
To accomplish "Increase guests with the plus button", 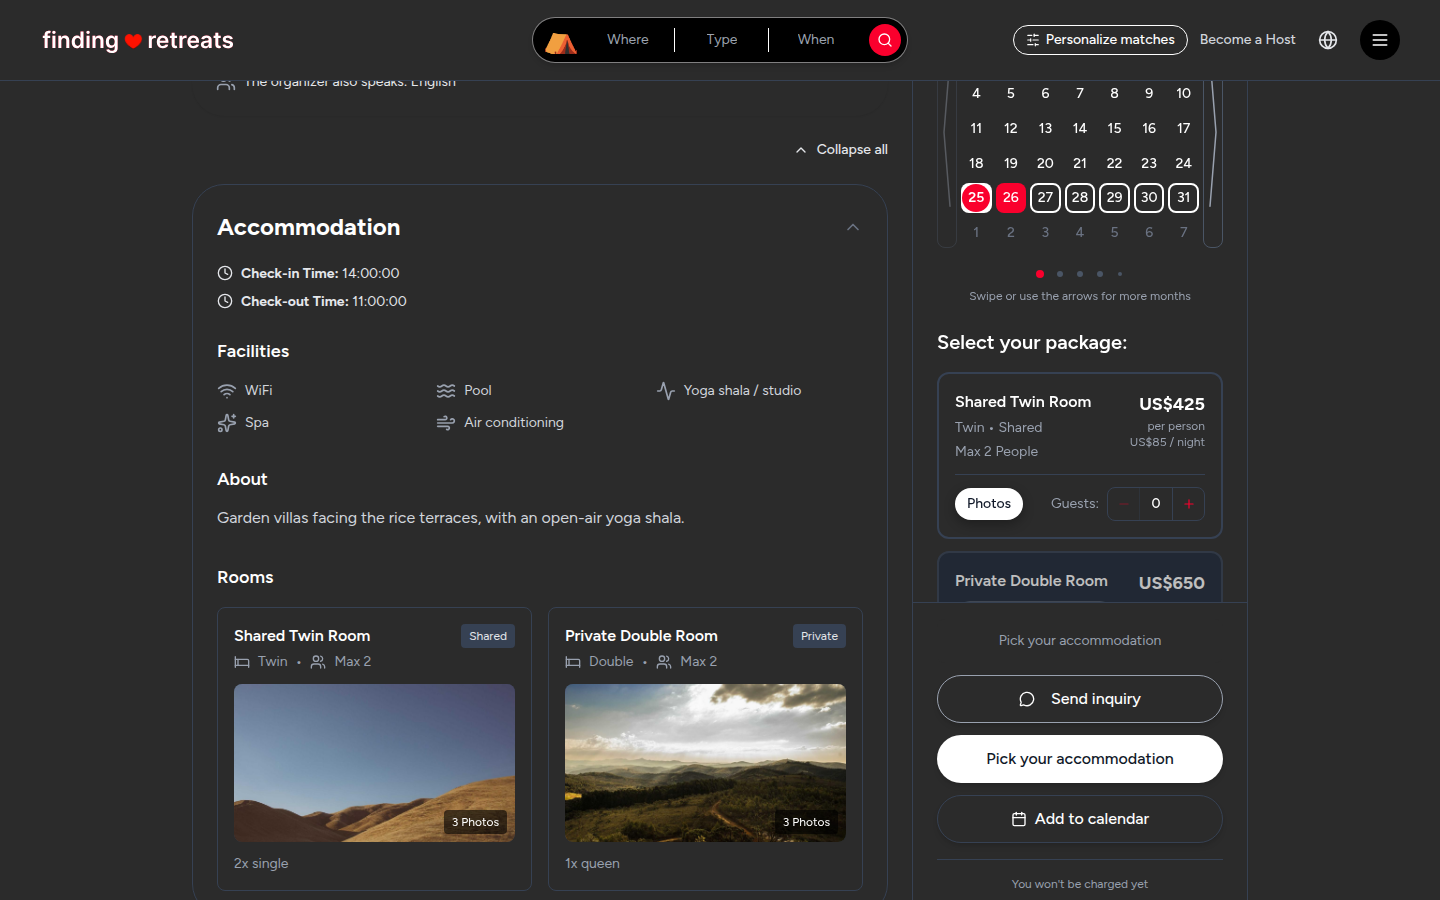I will click(1189, 504).
